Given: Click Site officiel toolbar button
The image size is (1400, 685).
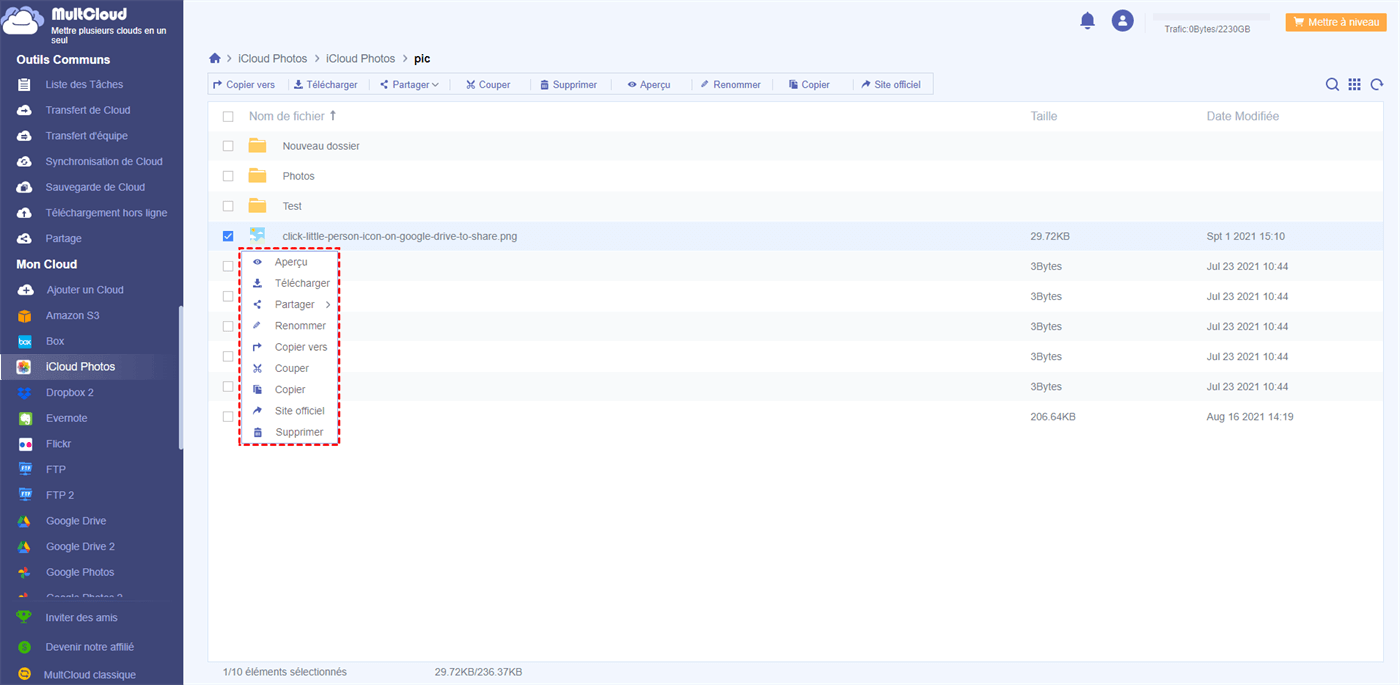Looking at the screenshot, I should click(892, 85).
